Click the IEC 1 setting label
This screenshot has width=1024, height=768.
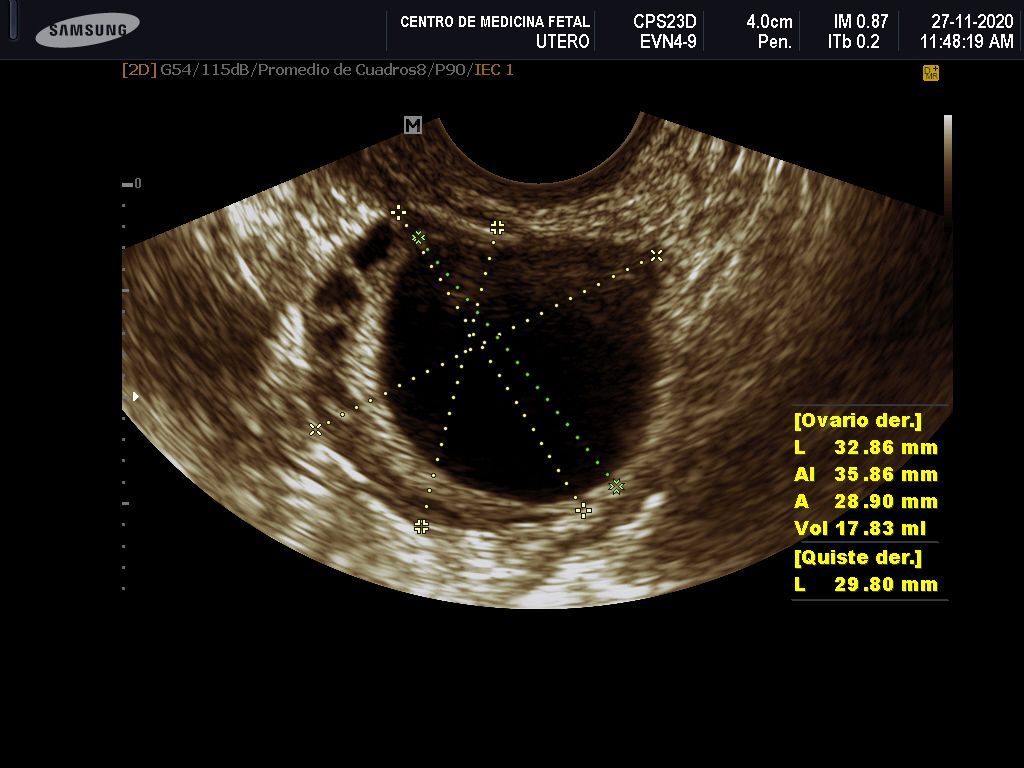point(494,70)
